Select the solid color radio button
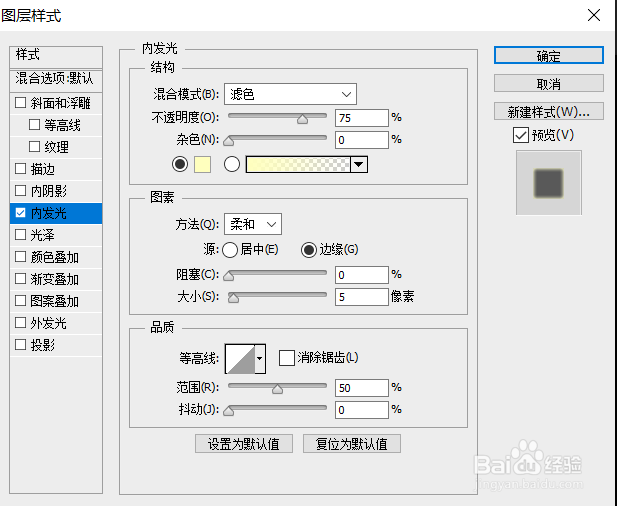Image resolution: width=617 pixels, height=506 pixels. pos(180,164)
